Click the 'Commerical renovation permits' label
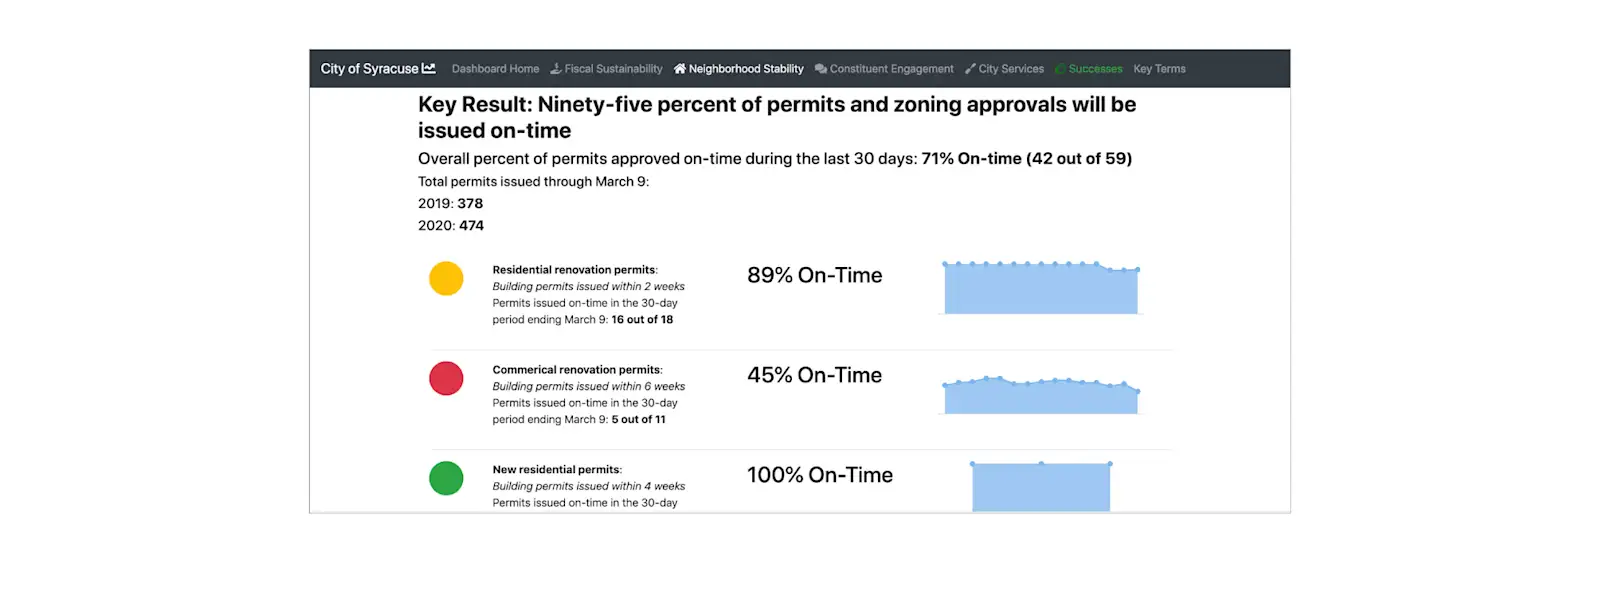This screenshot has width=1600, height=600. (577, 370)
